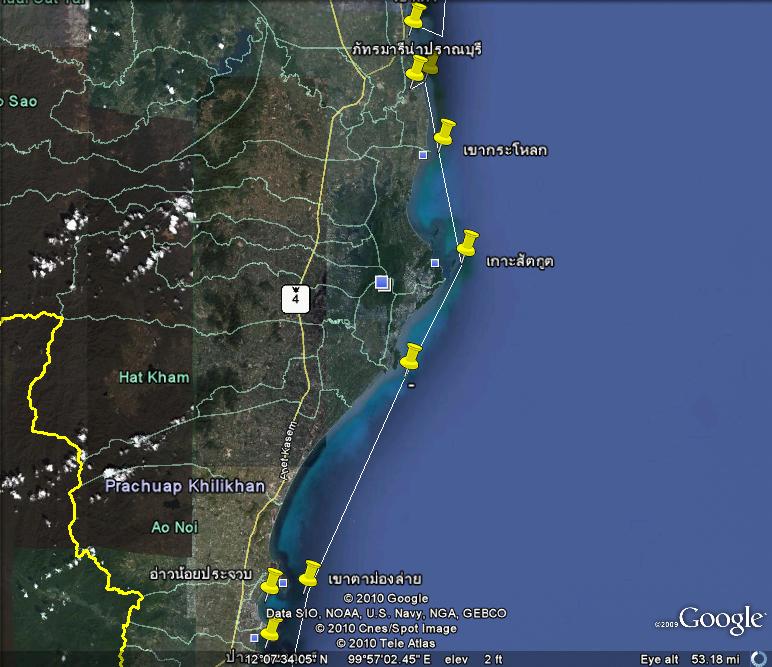Click blue square marker left of เขากระโหลก

click(423, 154)
